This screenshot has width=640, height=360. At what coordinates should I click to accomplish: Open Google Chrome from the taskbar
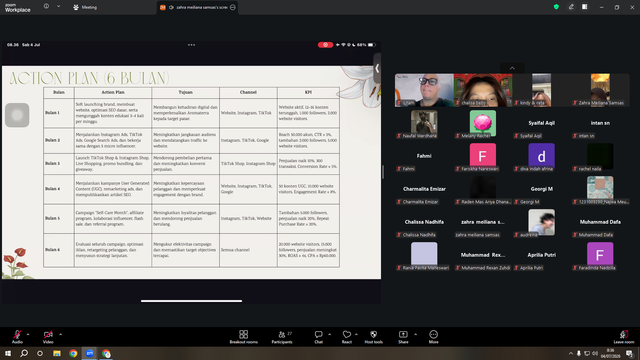(x=73, y=353)
